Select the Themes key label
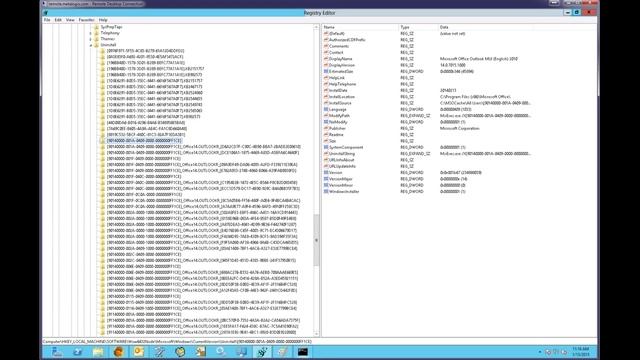640x360 pixels. pos(108,39)
